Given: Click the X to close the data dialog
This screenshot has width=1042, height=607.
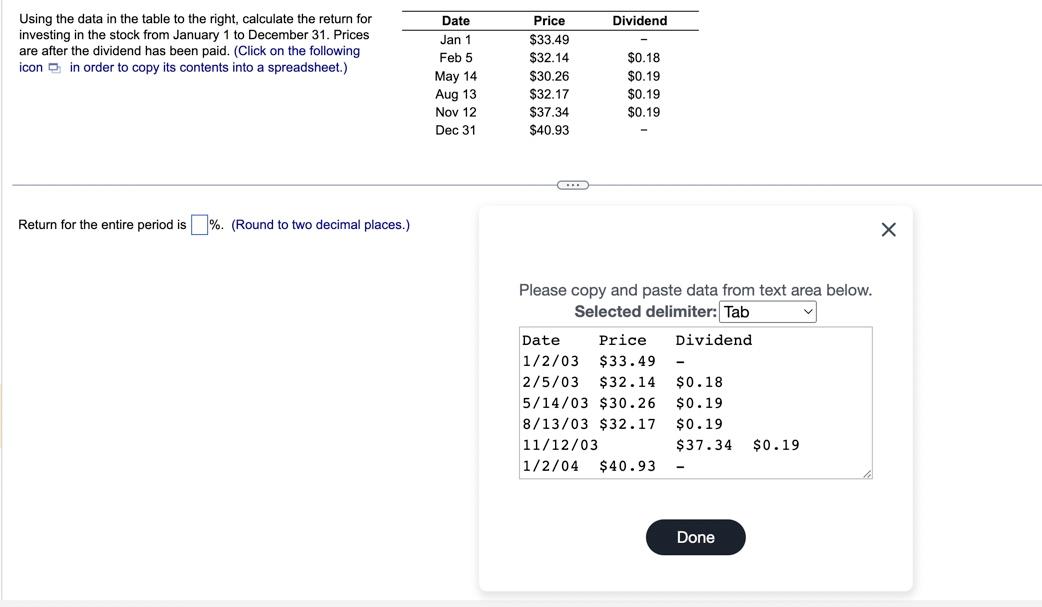Looking at the screenshot, I should (x=888, y=228).
